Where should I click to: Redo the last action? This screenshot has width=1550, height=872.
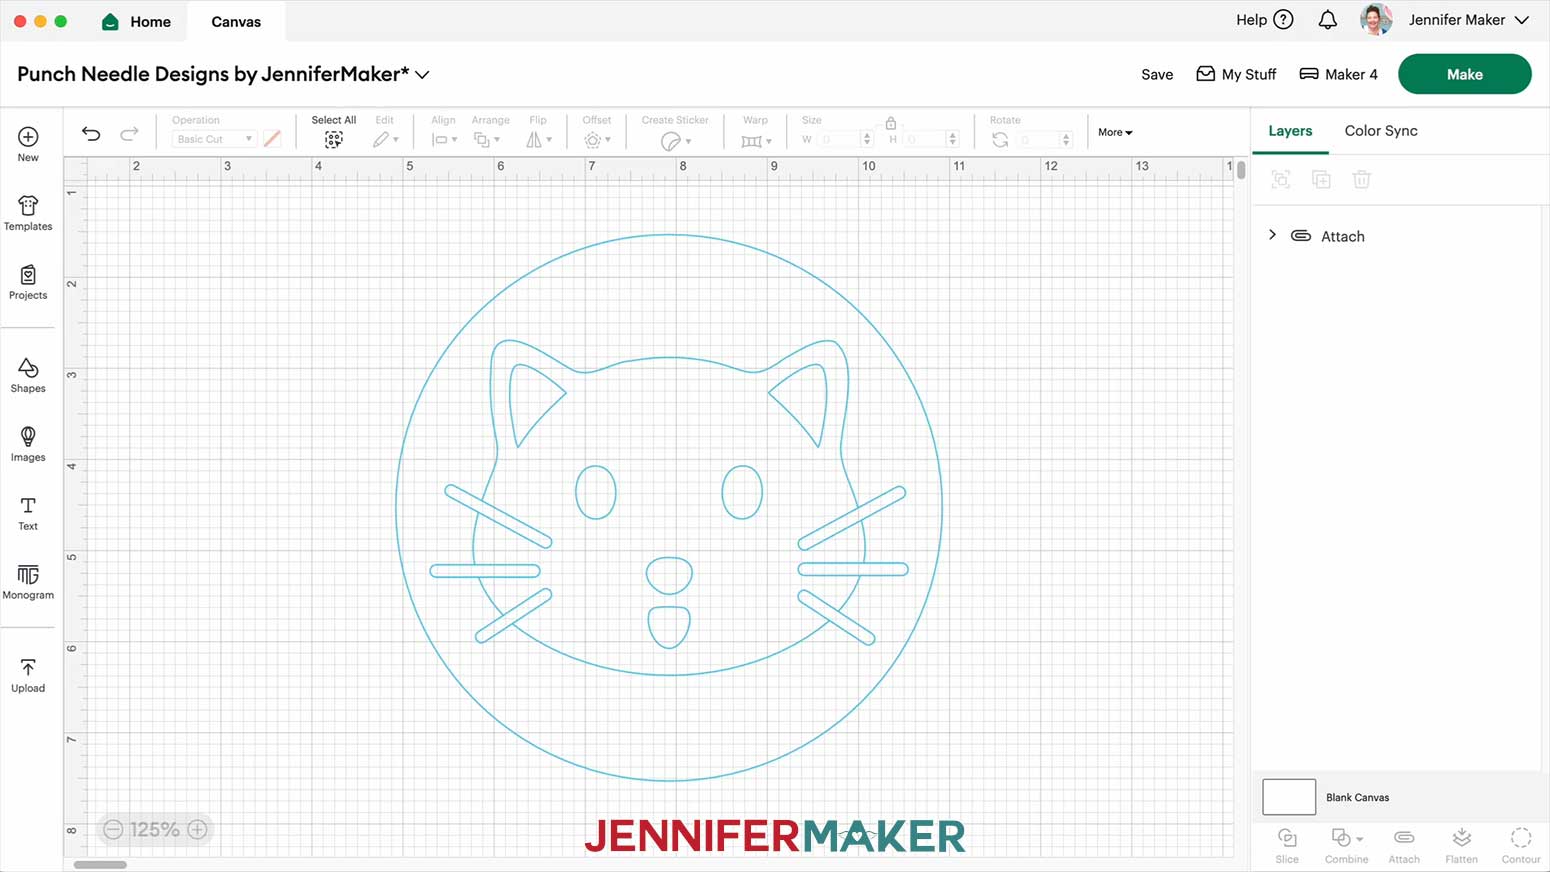coord(129,133)
